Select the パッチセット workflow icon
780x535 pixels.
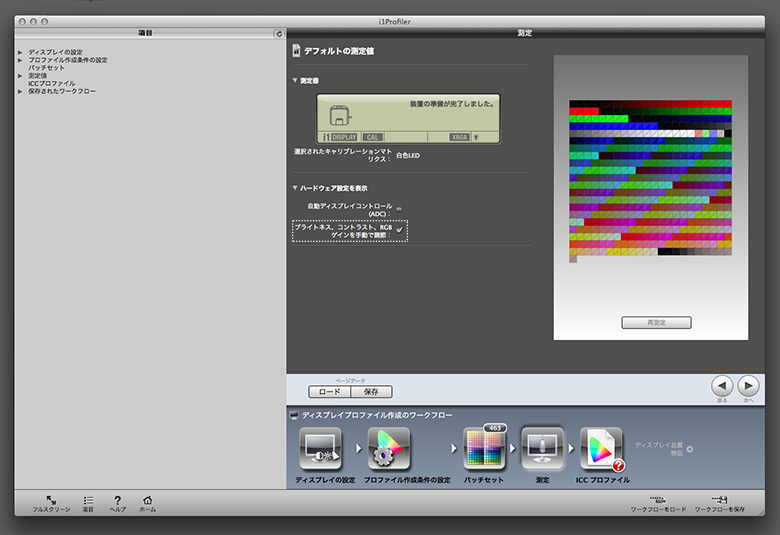(x=486, y=450)
